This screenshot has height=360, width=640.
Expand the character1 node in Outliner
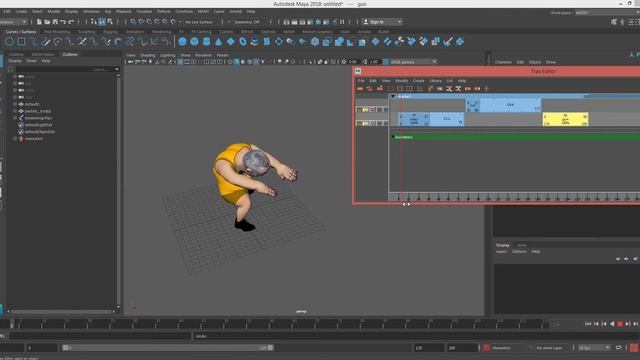coord(15,139)
